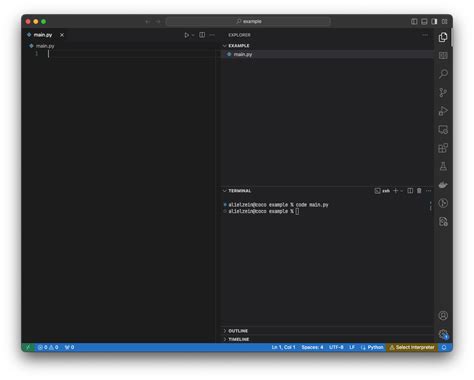Open the Explorer view in the activity bar
474x380 pixels.
point(443,37)
